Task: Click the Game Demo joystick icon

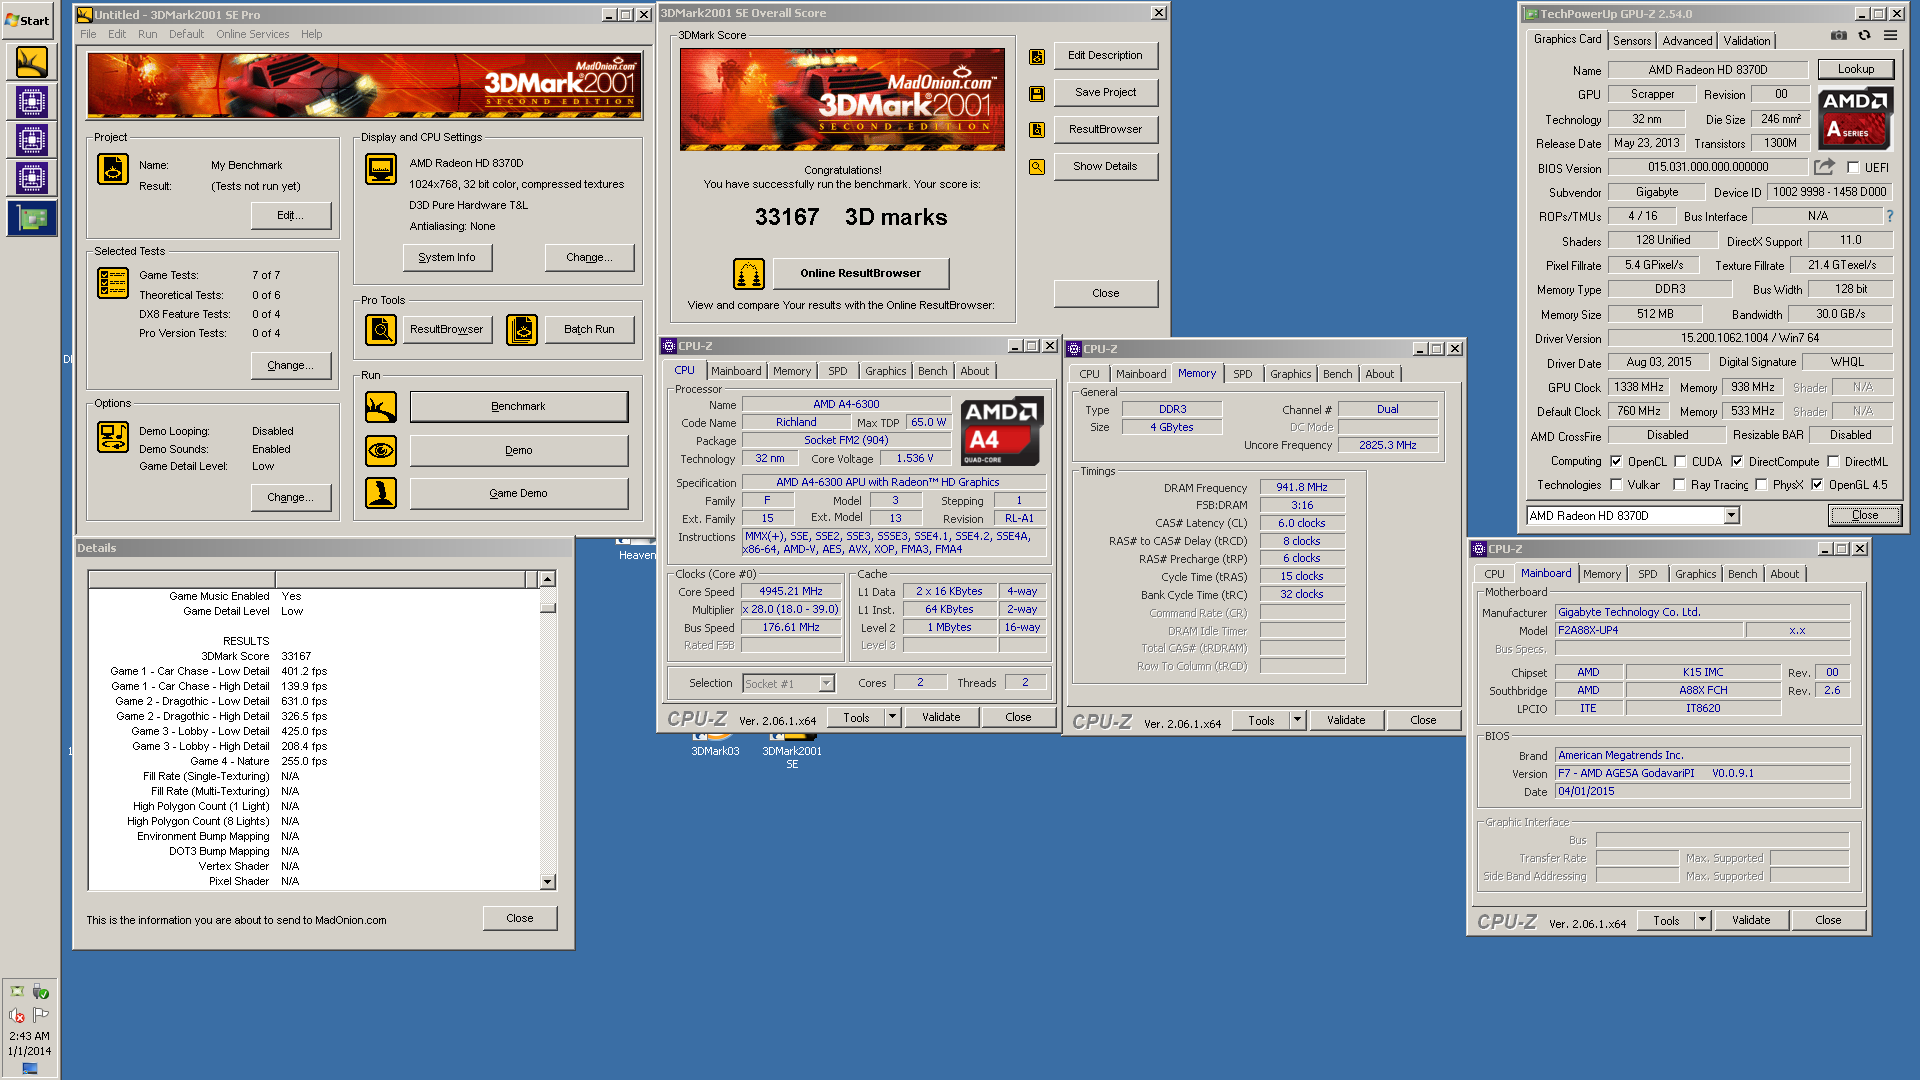Action: point(380,493)
